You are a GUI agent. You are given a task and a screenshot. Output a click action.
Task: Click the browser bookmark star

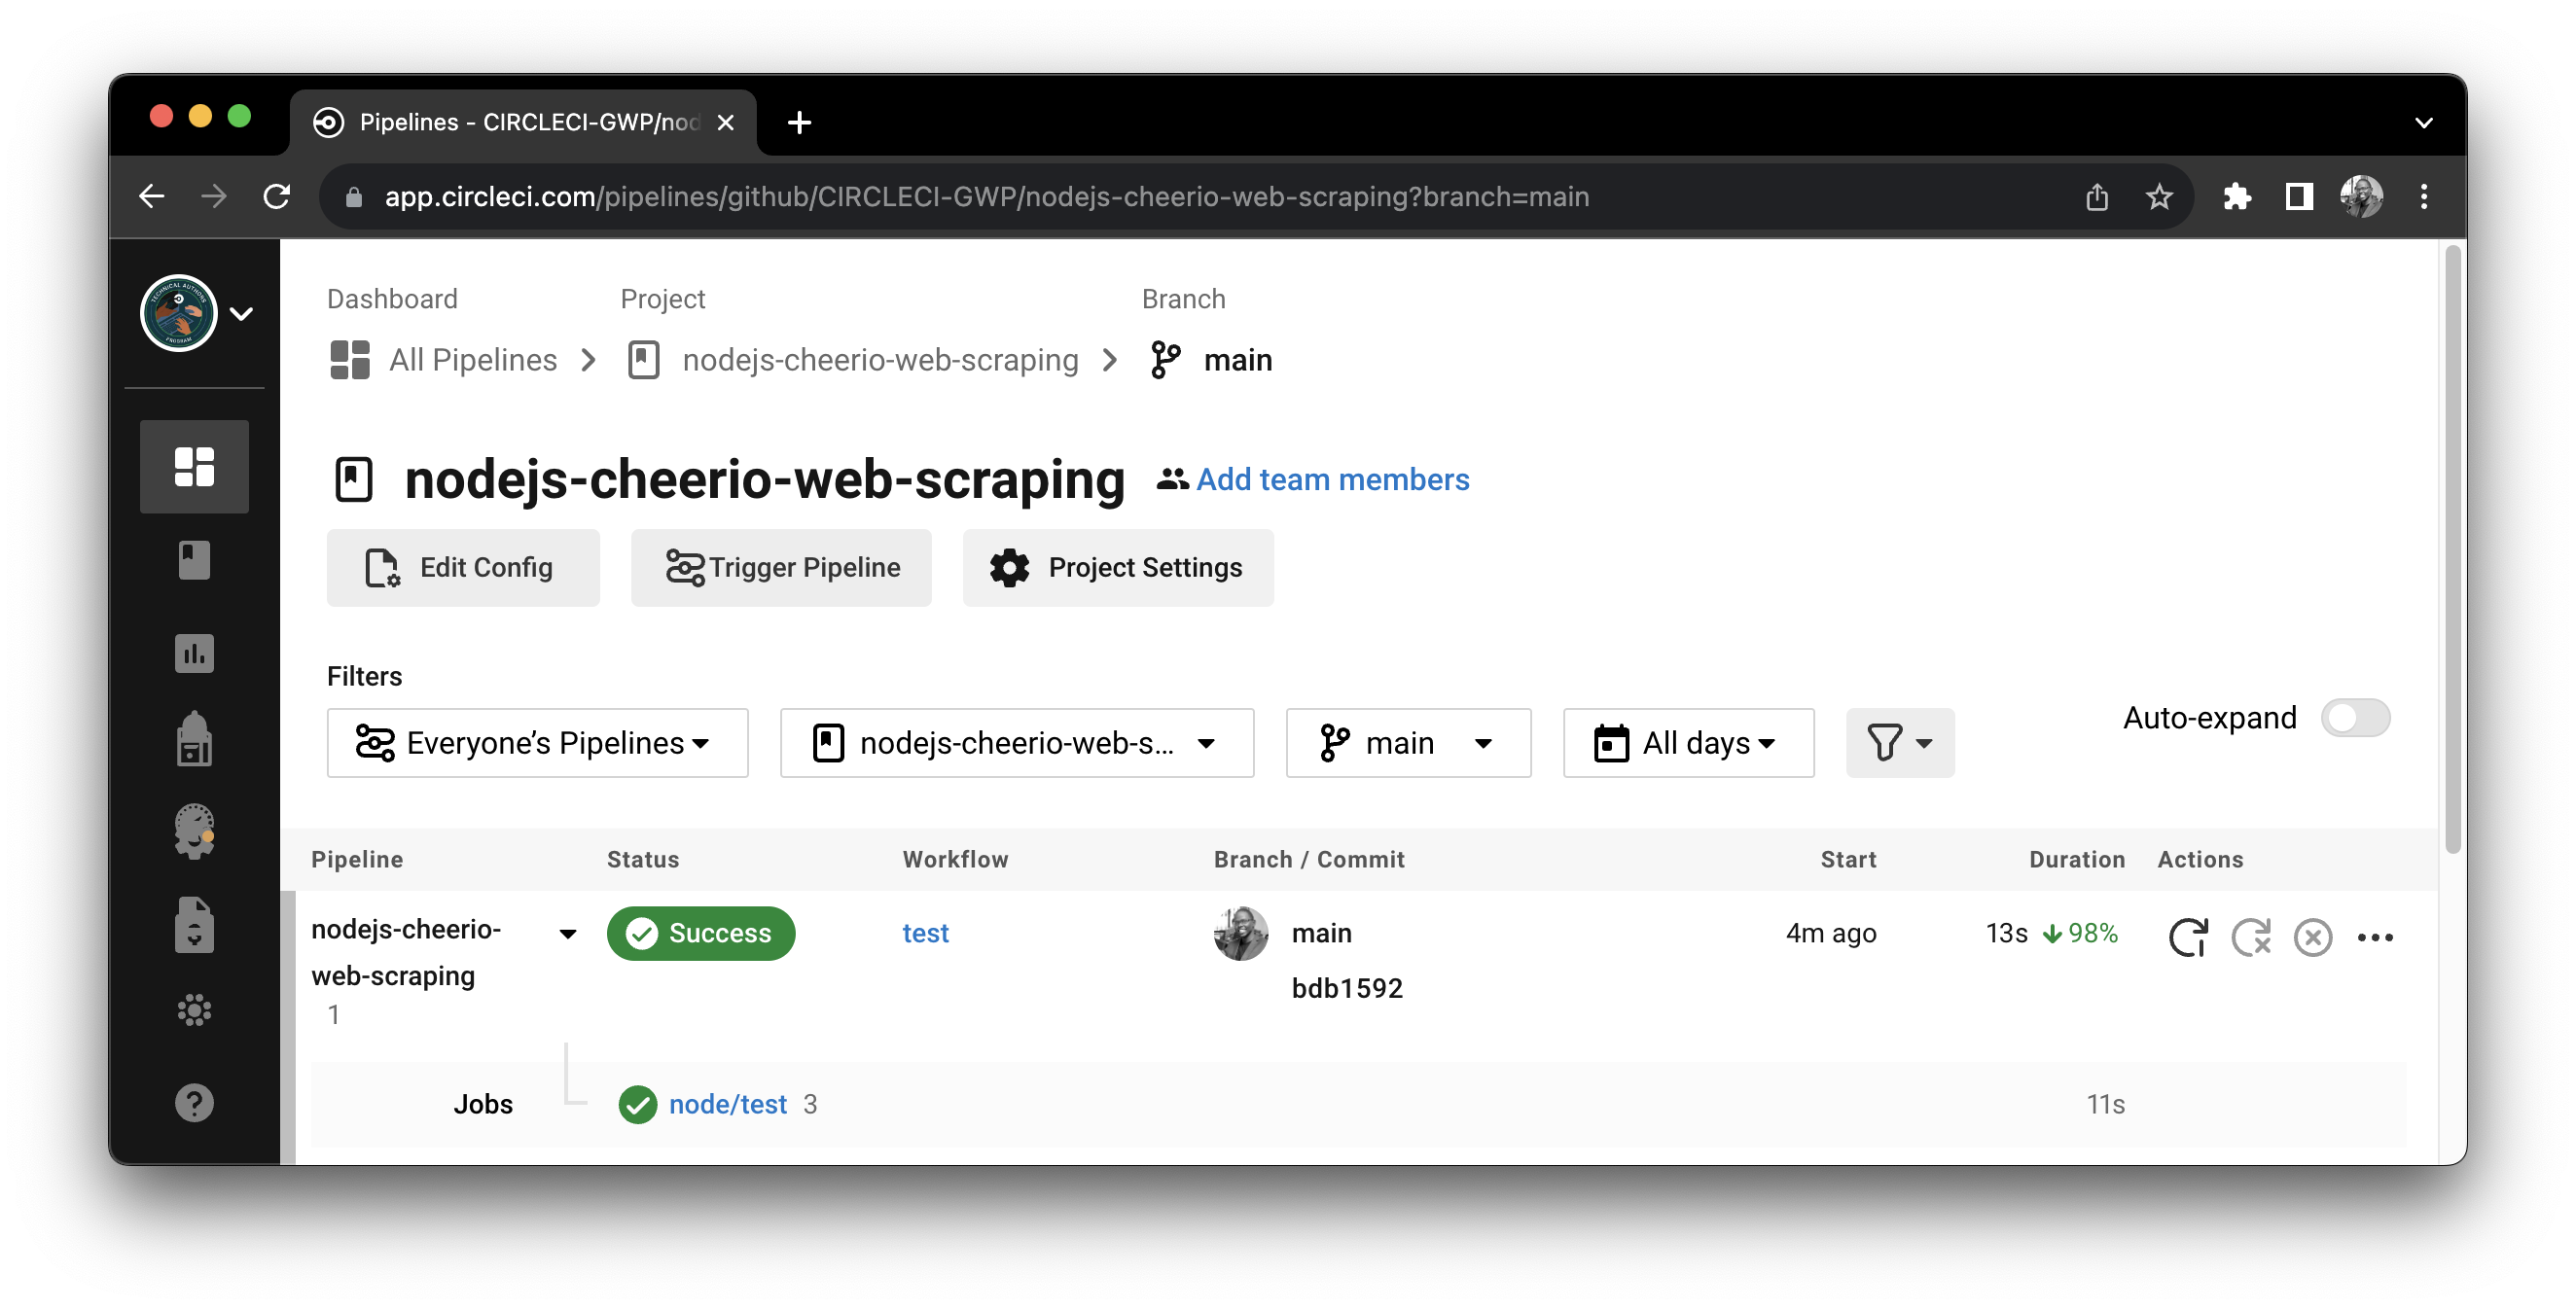2160,197
